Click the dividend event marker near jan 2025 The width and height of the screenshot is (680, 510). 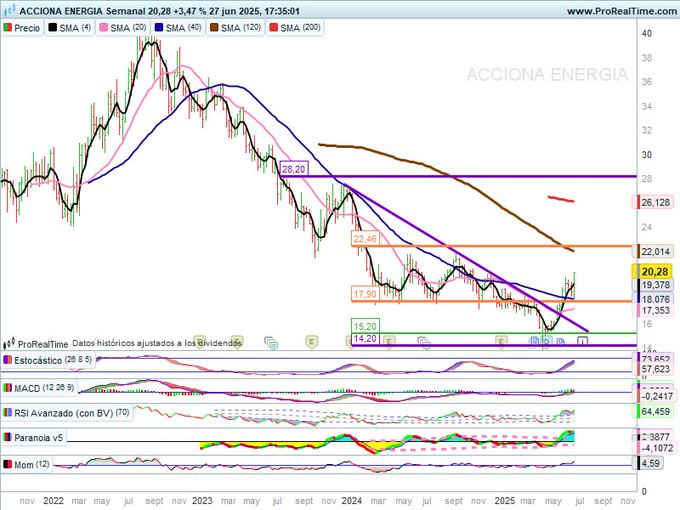click(x=502, y=342)
